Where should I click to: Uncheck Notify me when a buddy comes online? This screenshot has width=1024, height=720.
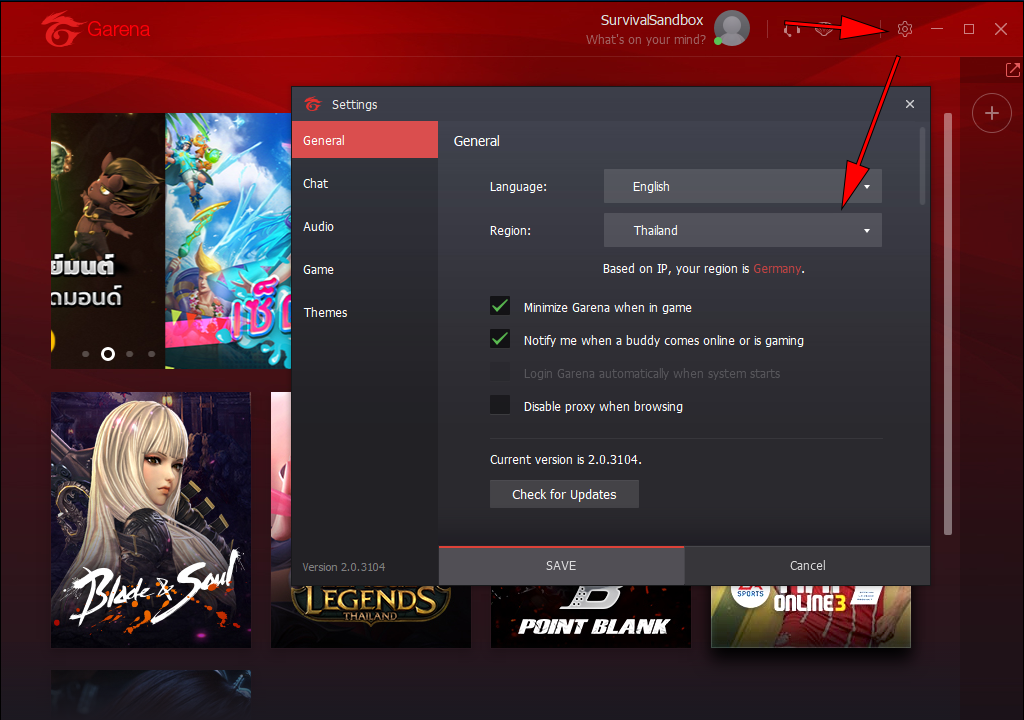click(500, 339)
